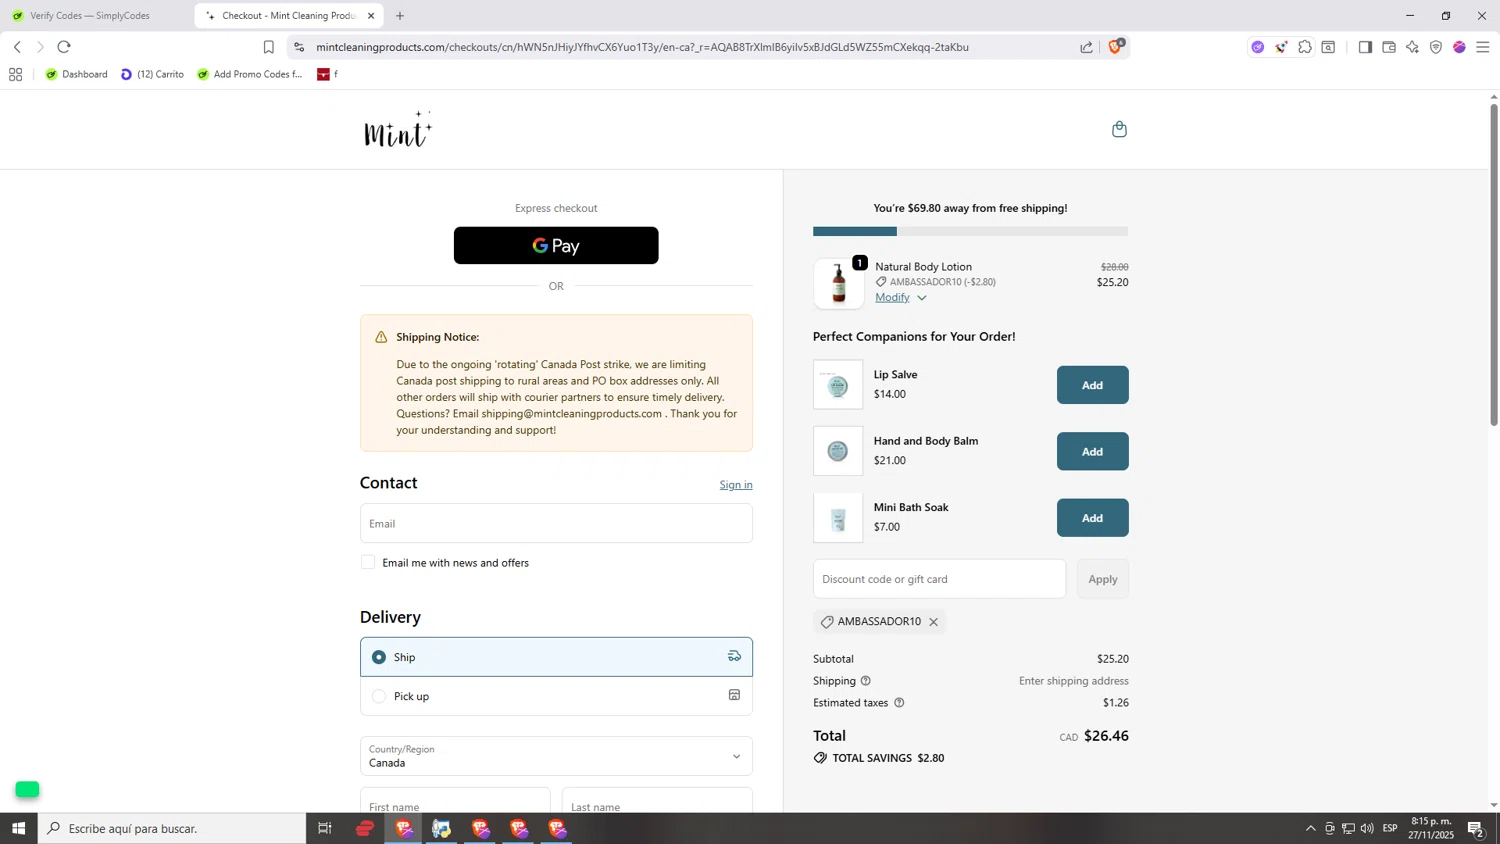Close the Checkout Mint tab
The image size is (1500, 844).
point(371,16)
